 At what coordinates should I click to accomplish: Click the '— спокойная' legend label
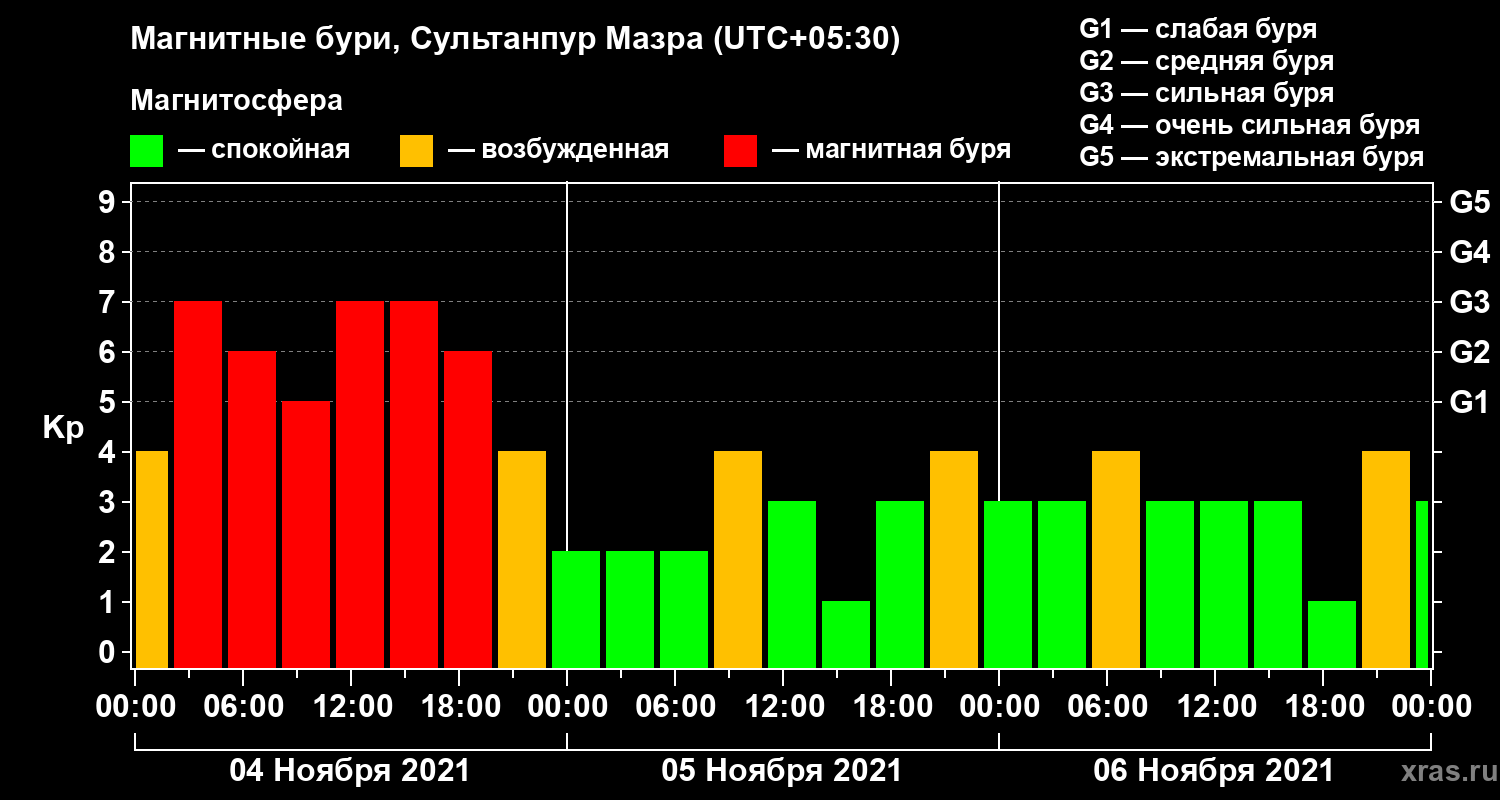[264, 150]
